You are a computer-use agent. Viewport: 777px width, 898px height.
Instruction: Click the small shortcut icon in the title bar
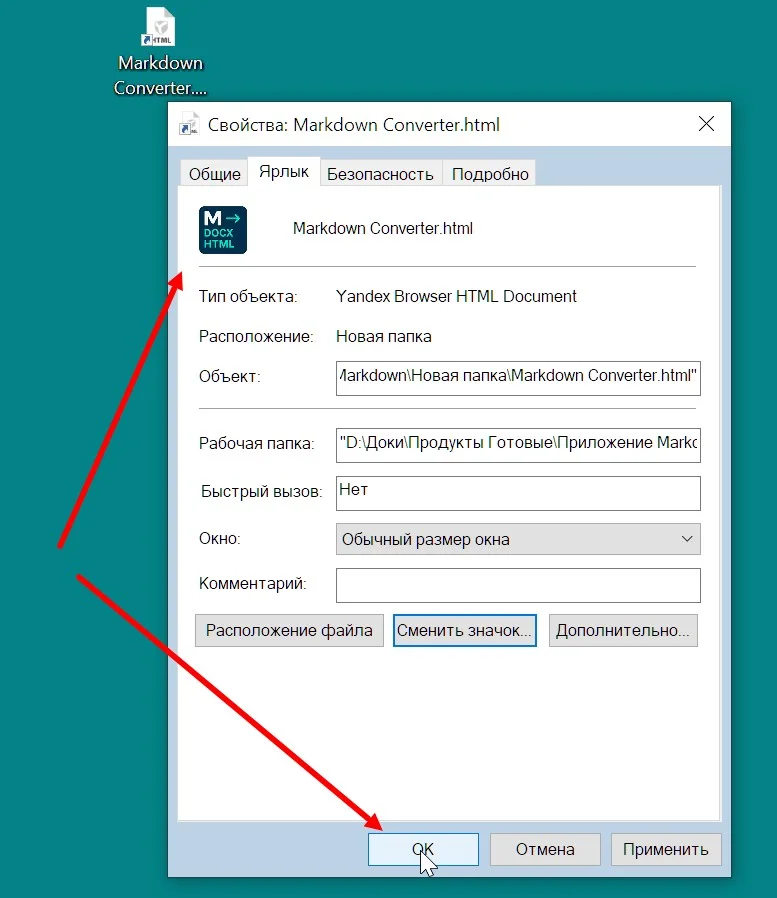(189, 124)
